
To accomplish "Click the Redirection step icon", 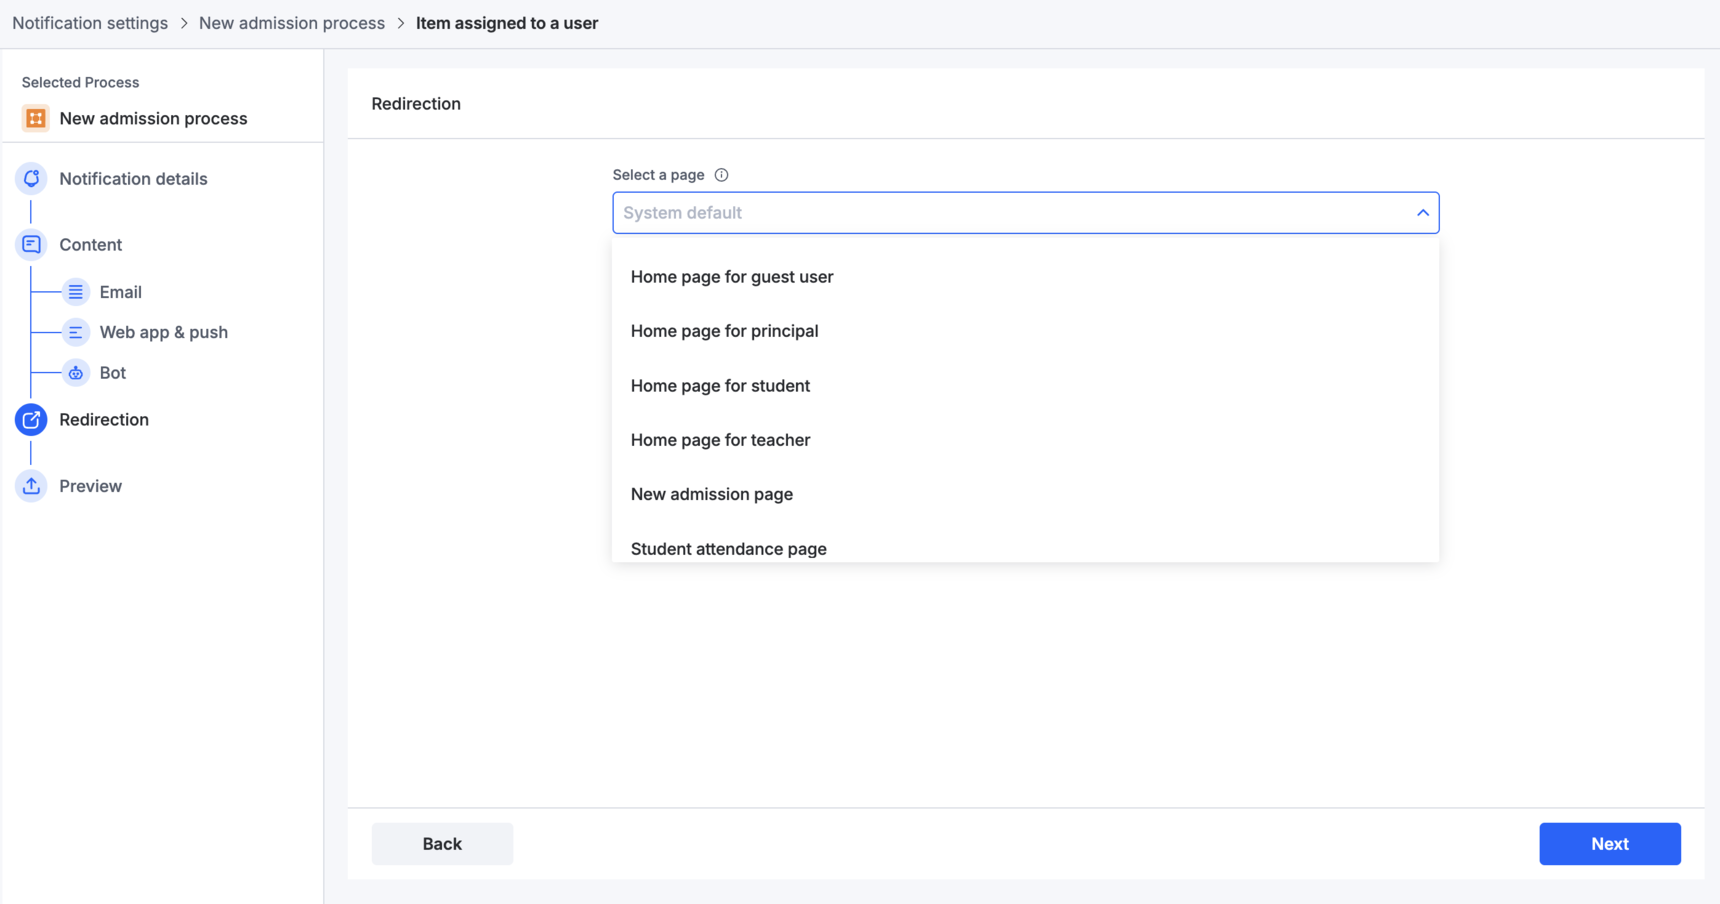I will coord(31,420).
